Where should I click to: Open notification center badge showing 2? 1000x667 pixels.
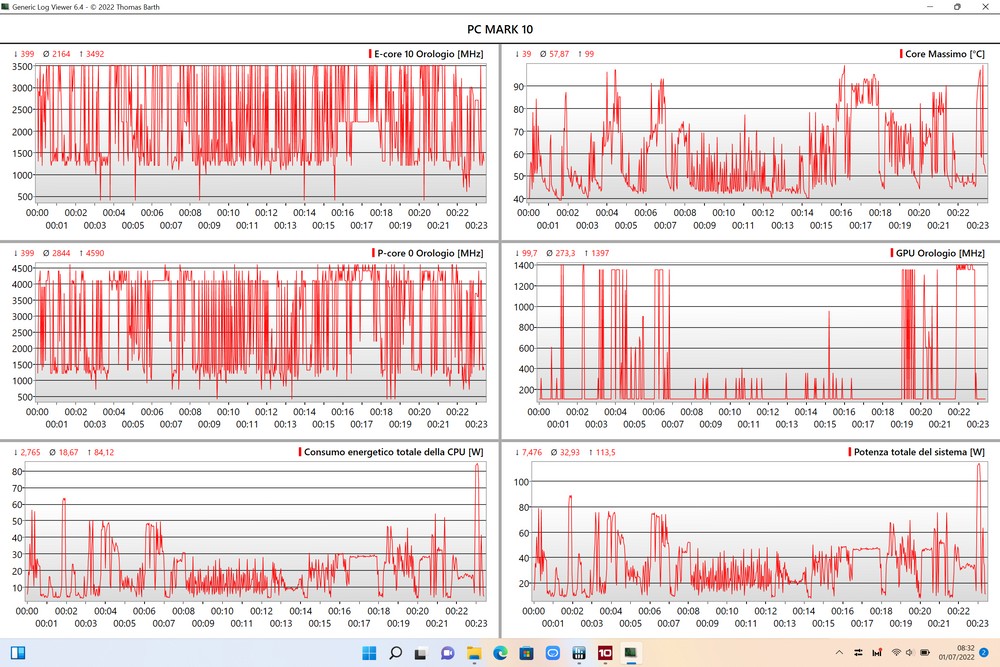(x=983, y=652)
